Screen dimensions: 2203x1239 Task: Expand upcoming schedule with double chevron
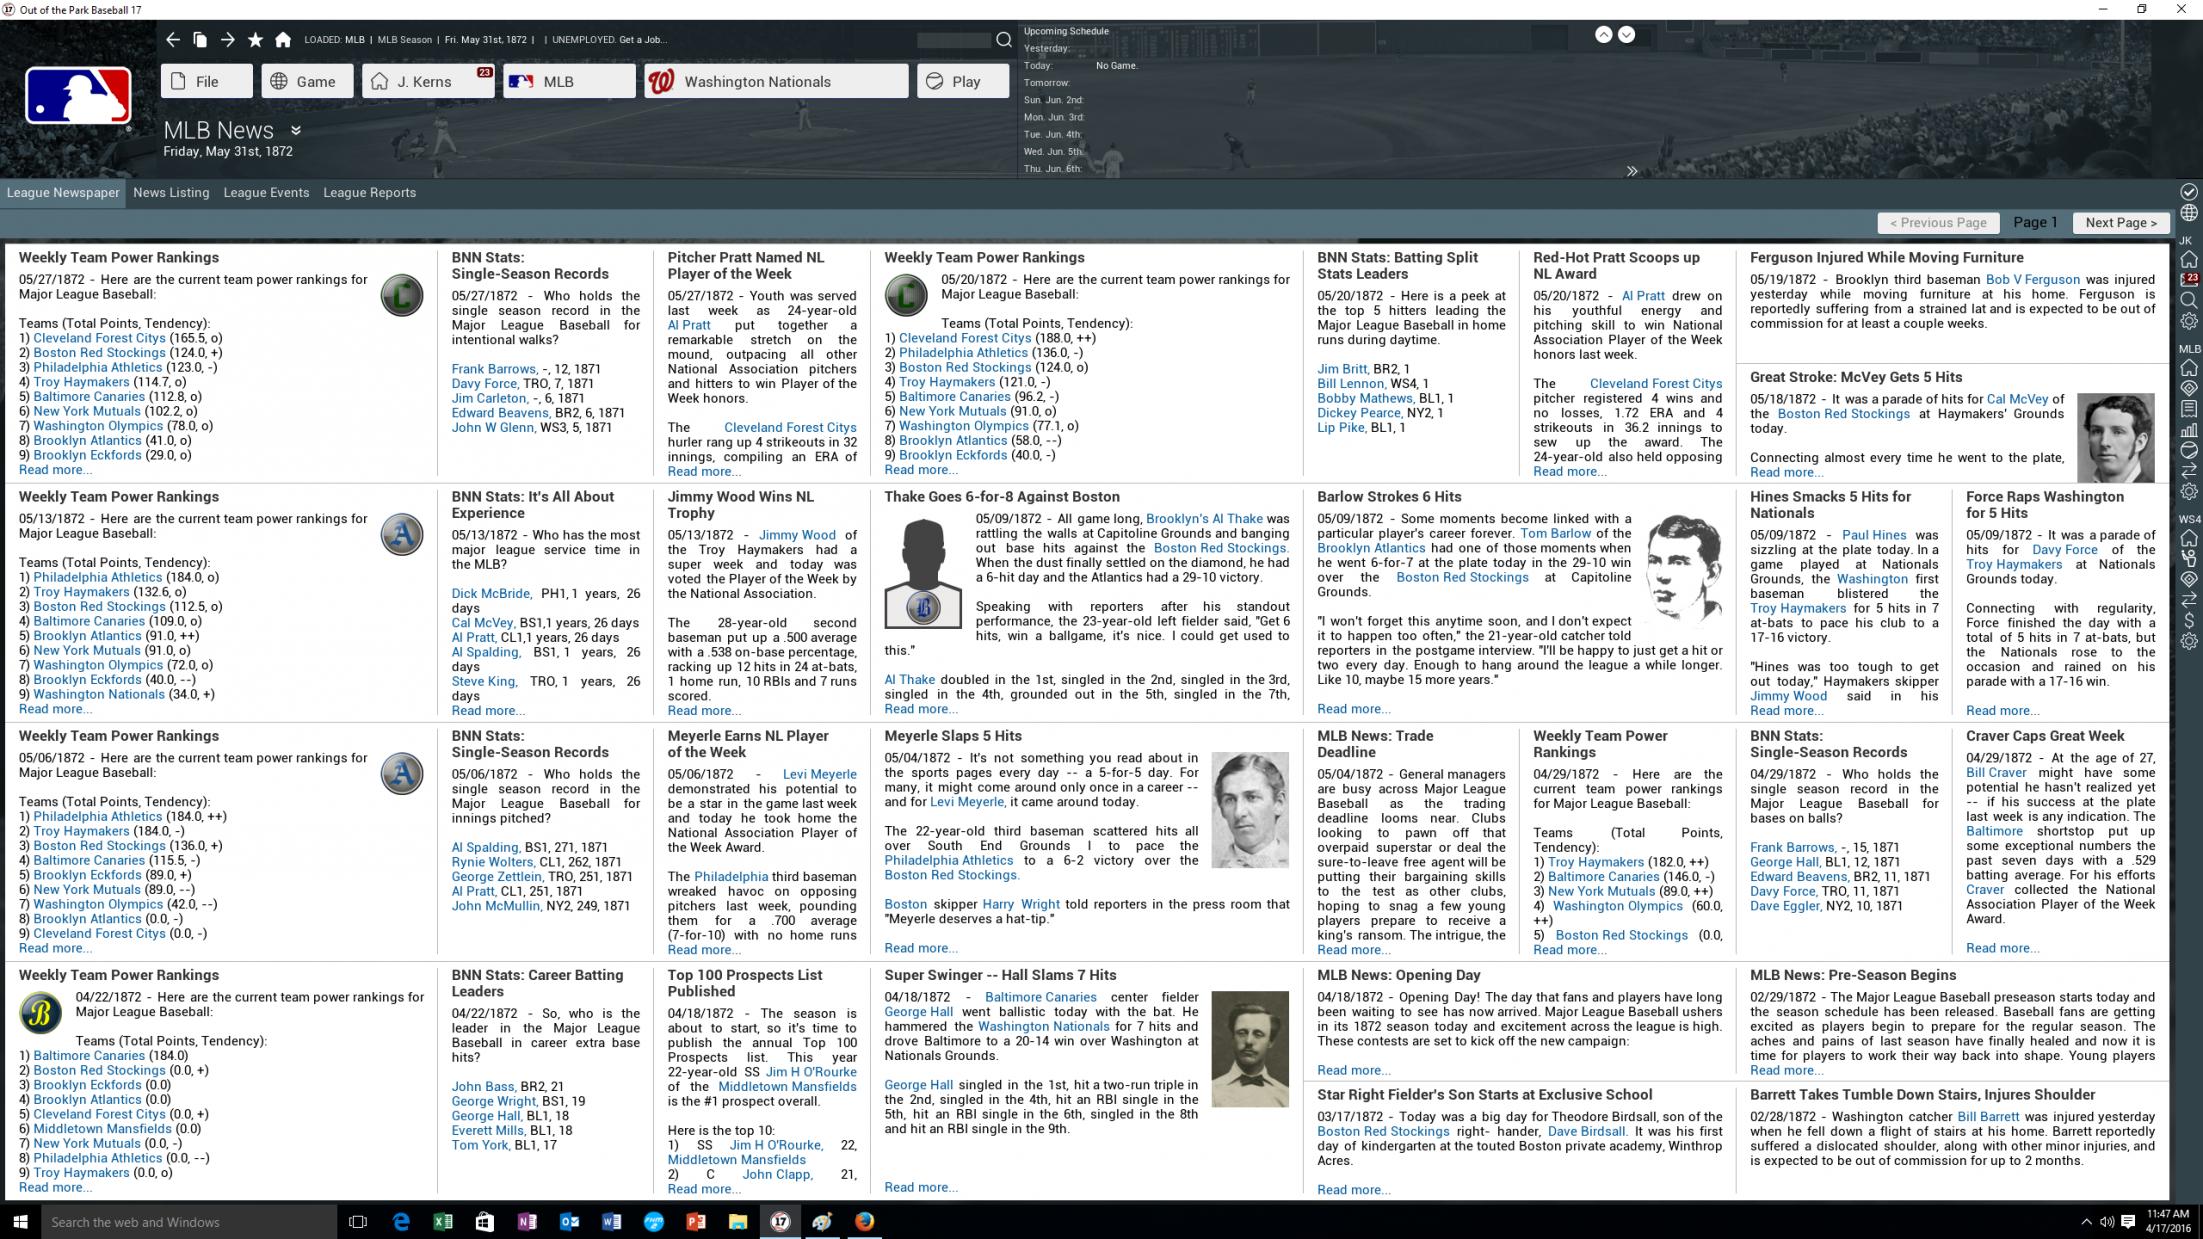pyautogui.click(x=1632, y=171)
